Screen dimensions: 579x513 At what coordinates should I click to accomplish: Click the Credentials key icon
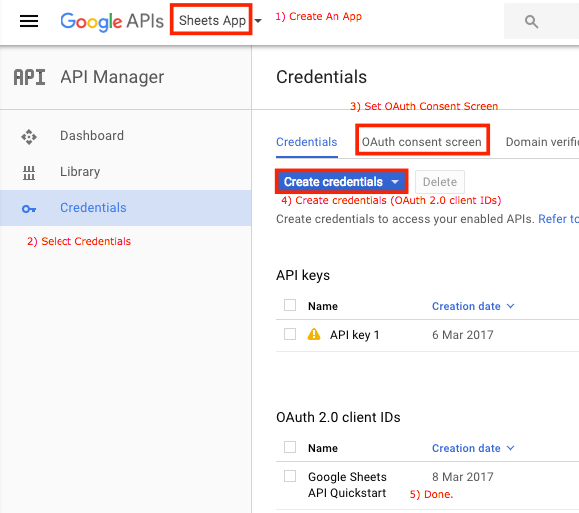pyautogui.click(x=29, y=209)
